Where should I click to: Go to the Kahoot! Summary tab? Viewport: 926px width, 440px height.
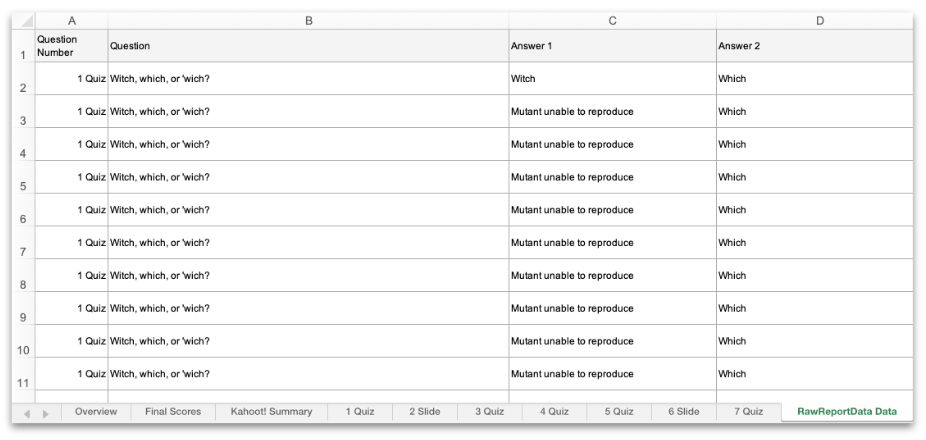tap(271, 412)
